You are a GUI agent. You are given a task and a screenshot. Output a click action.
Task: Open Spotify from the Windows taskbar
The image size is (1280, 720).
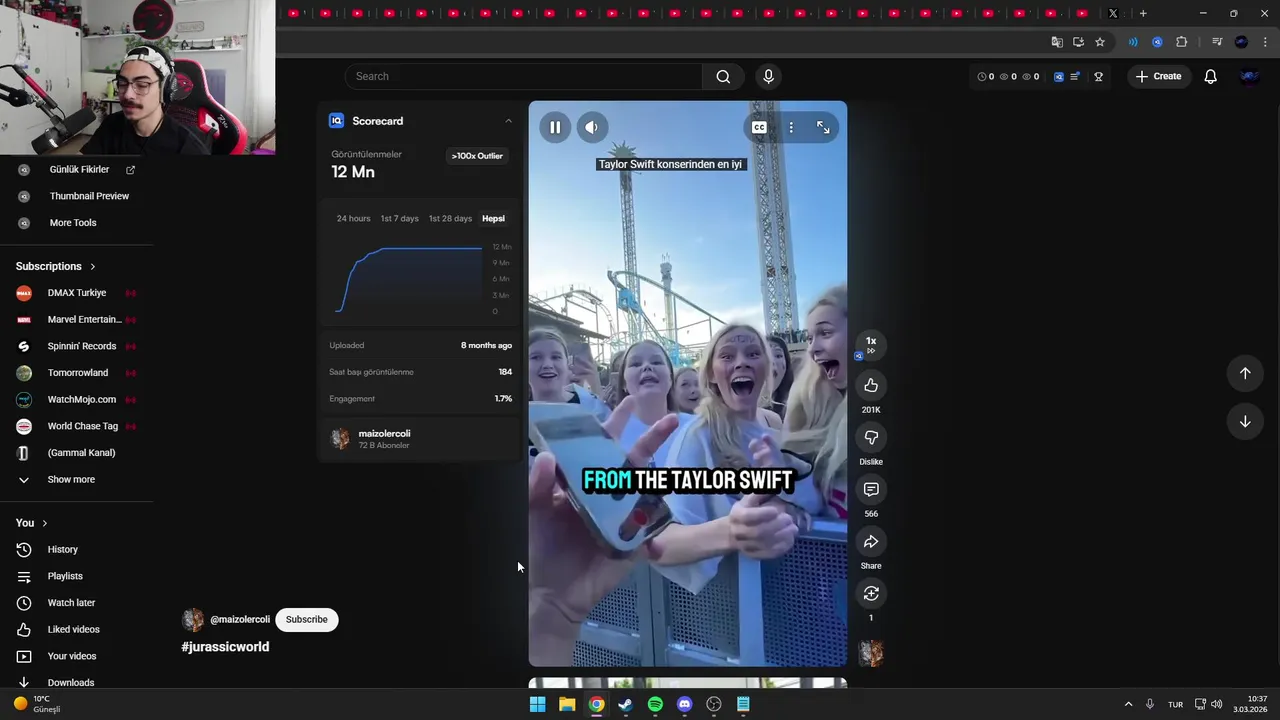point(655,704)
